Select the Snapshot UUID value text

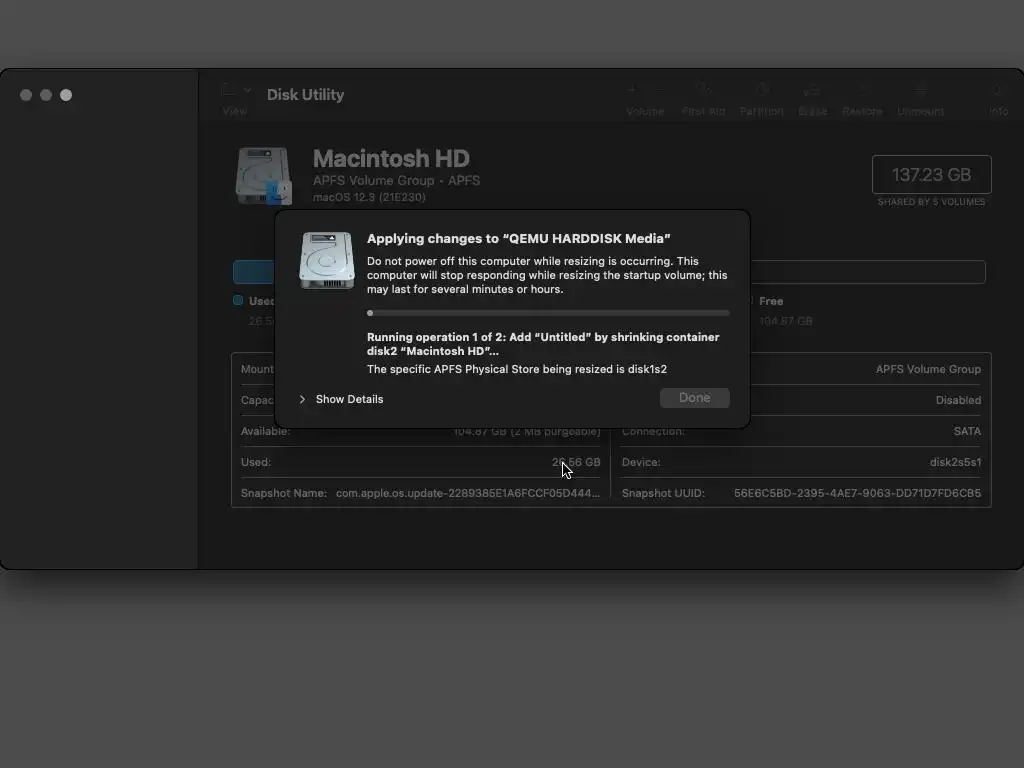(857, 493)
